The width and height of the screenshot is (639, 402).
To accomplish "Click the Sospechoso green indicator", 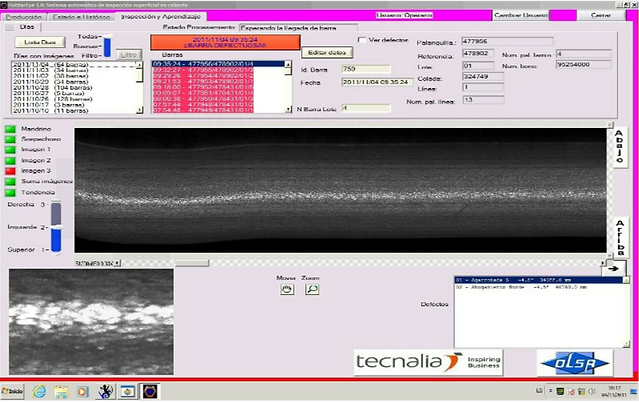I will point(10,139).
